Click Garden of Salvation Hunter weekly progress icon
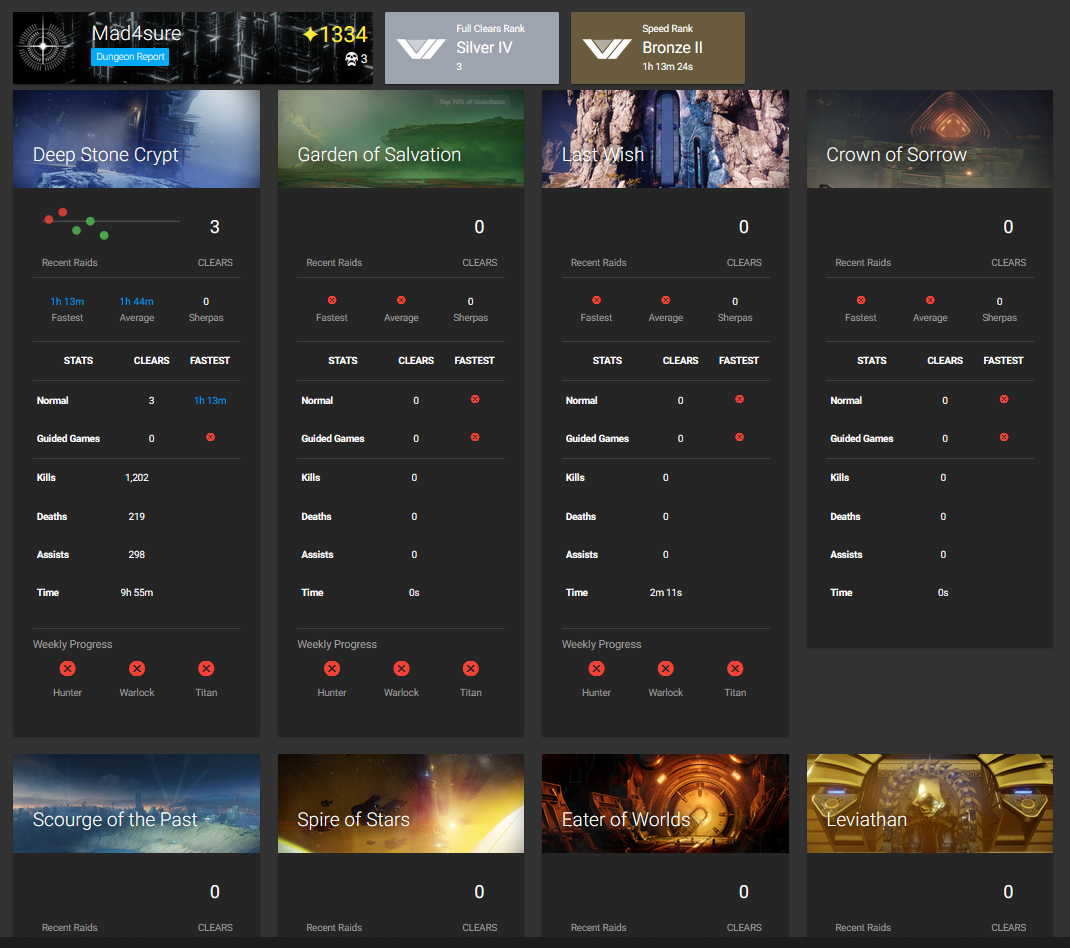 332,669
